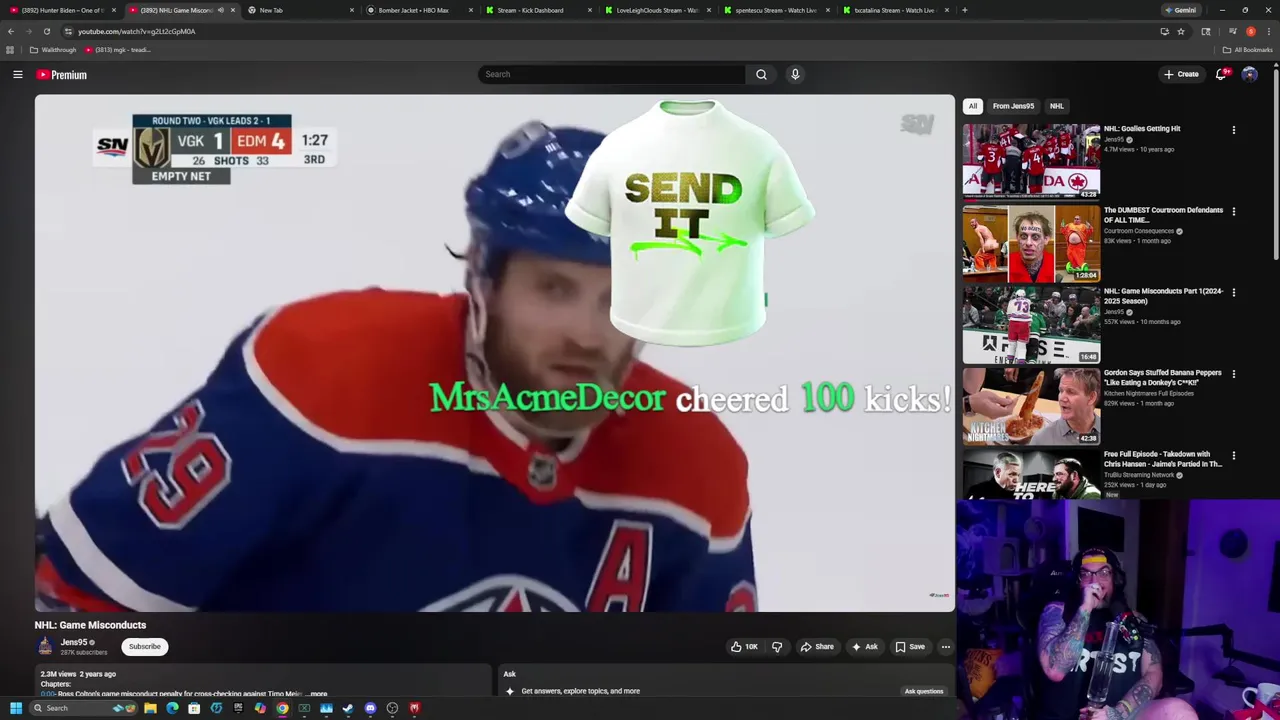
Task: Open Steam from taskbar
Action: coord(348,708)
